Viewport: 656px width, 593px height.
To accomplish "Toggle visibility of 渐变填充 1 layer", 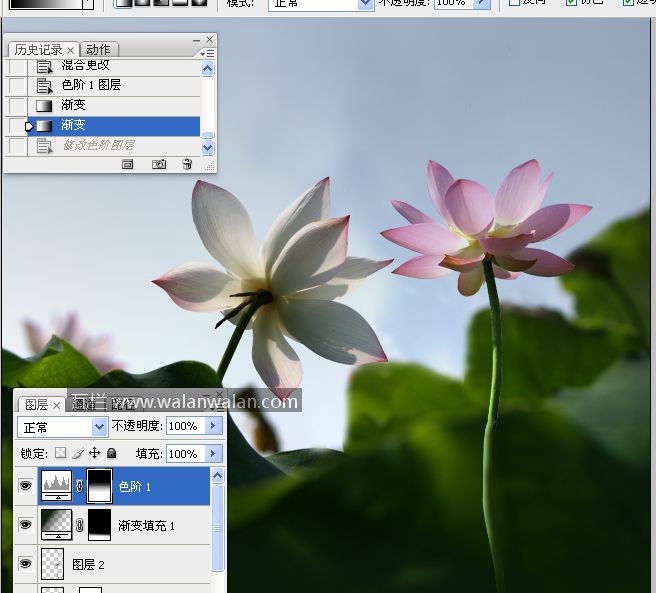I will [x=26, y=525].
